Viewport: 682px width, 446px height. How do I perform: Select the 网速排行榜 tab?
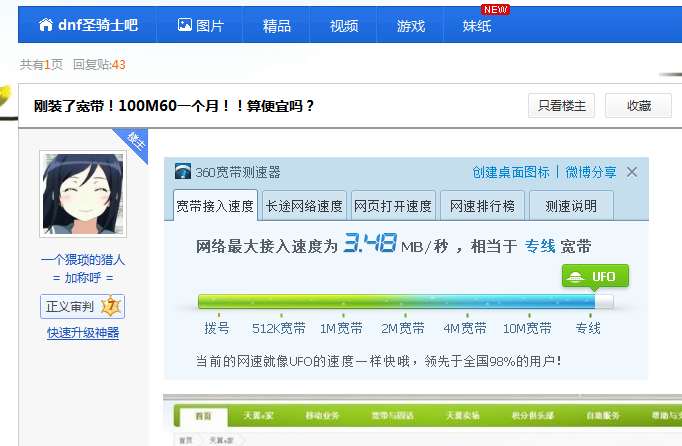point(482,205)
